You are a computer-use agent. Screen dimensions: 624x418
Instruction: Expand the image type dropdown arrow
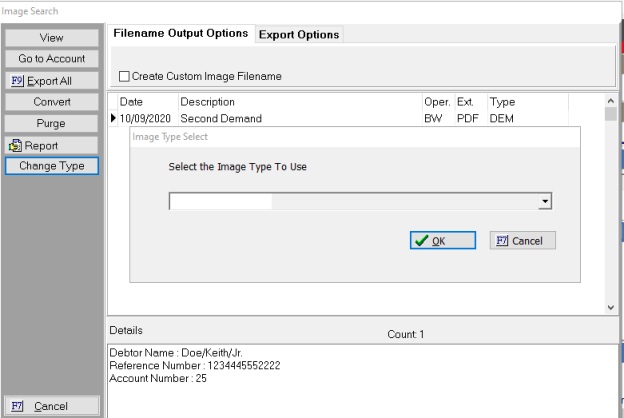[545, 202]
